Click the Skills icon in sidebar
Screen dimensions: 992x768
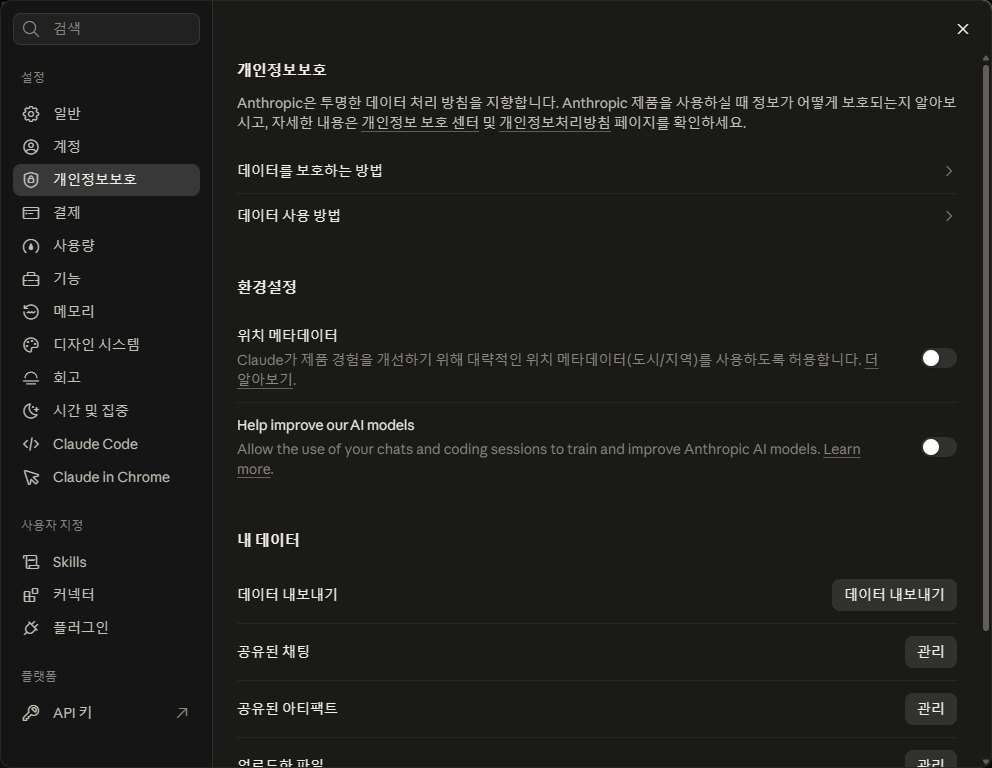coord(31,562)
